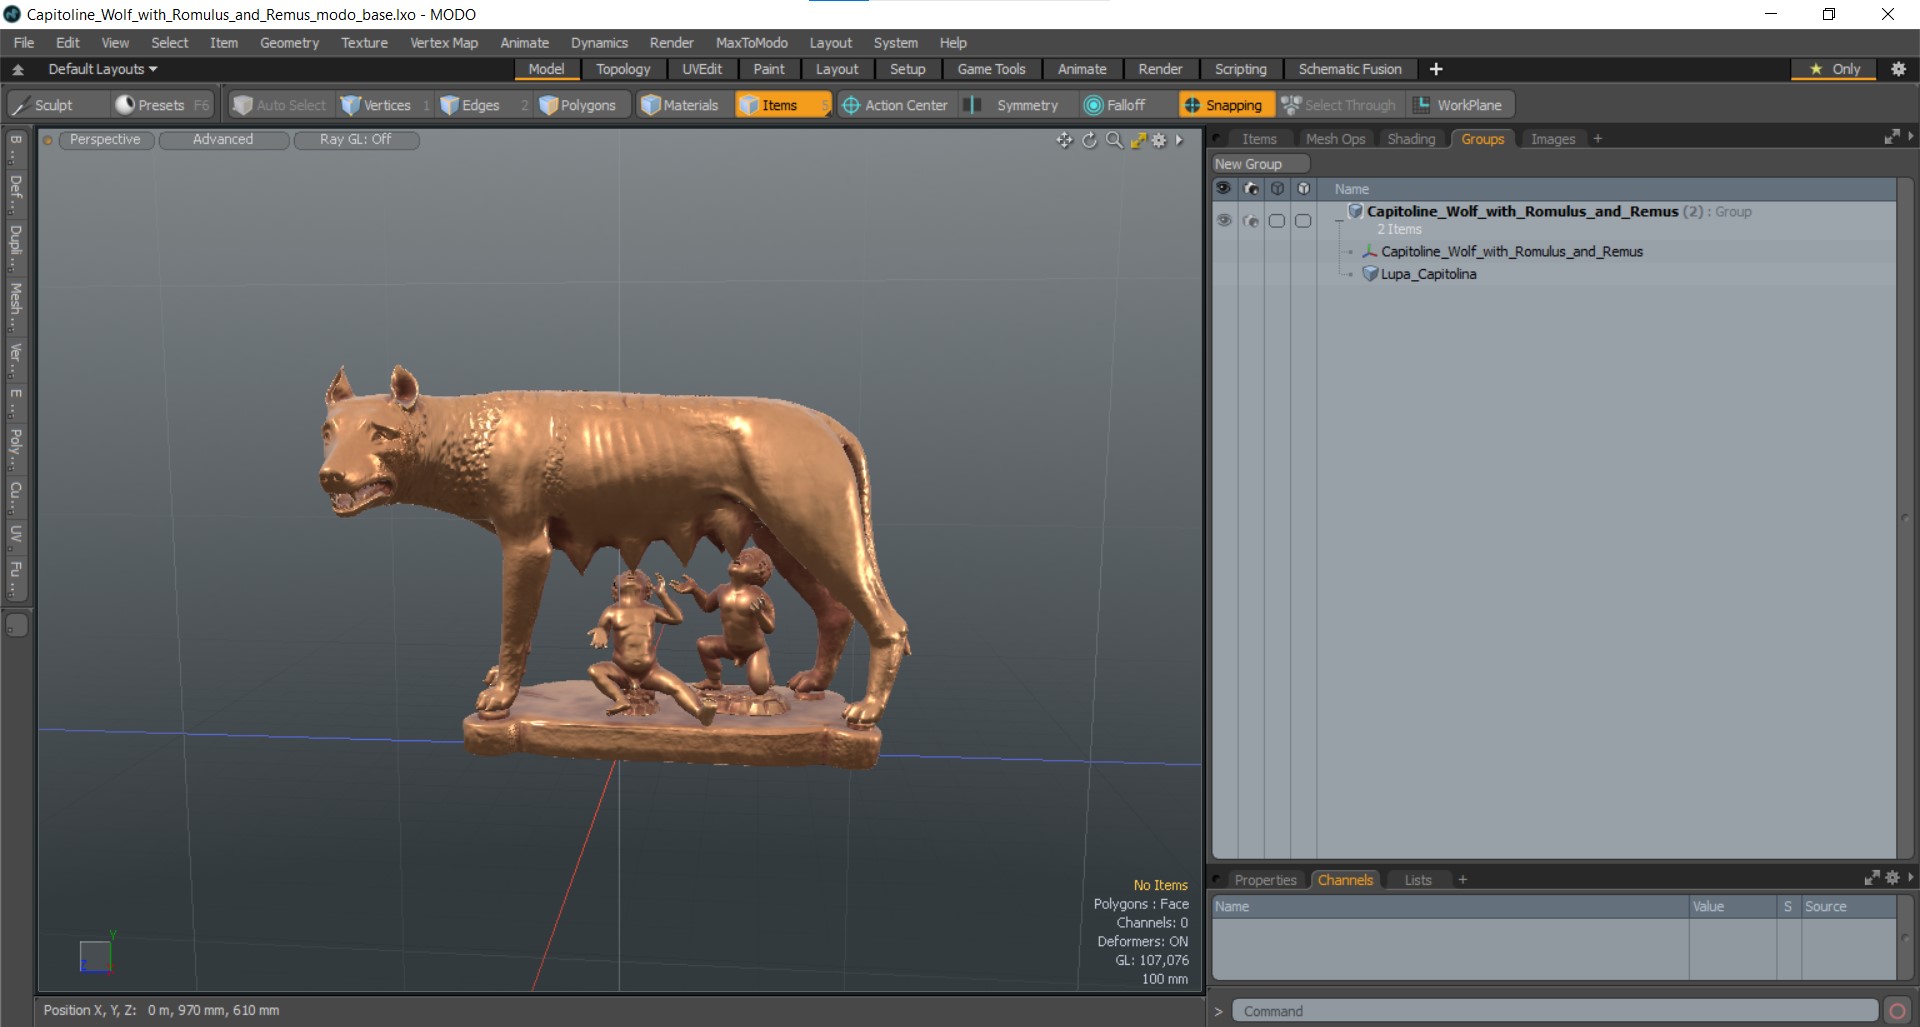
Task: Click the viewport rotate icon
Action: tap(1089, 140)
